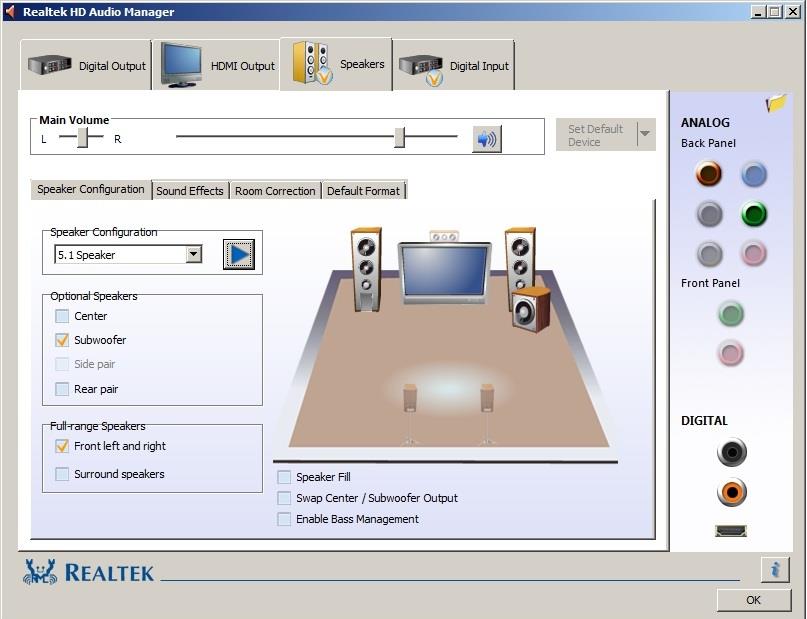Click the front left speaker in room
Image resolution: width=807 pixels, height=619 pixels.
tap(366, 269)
